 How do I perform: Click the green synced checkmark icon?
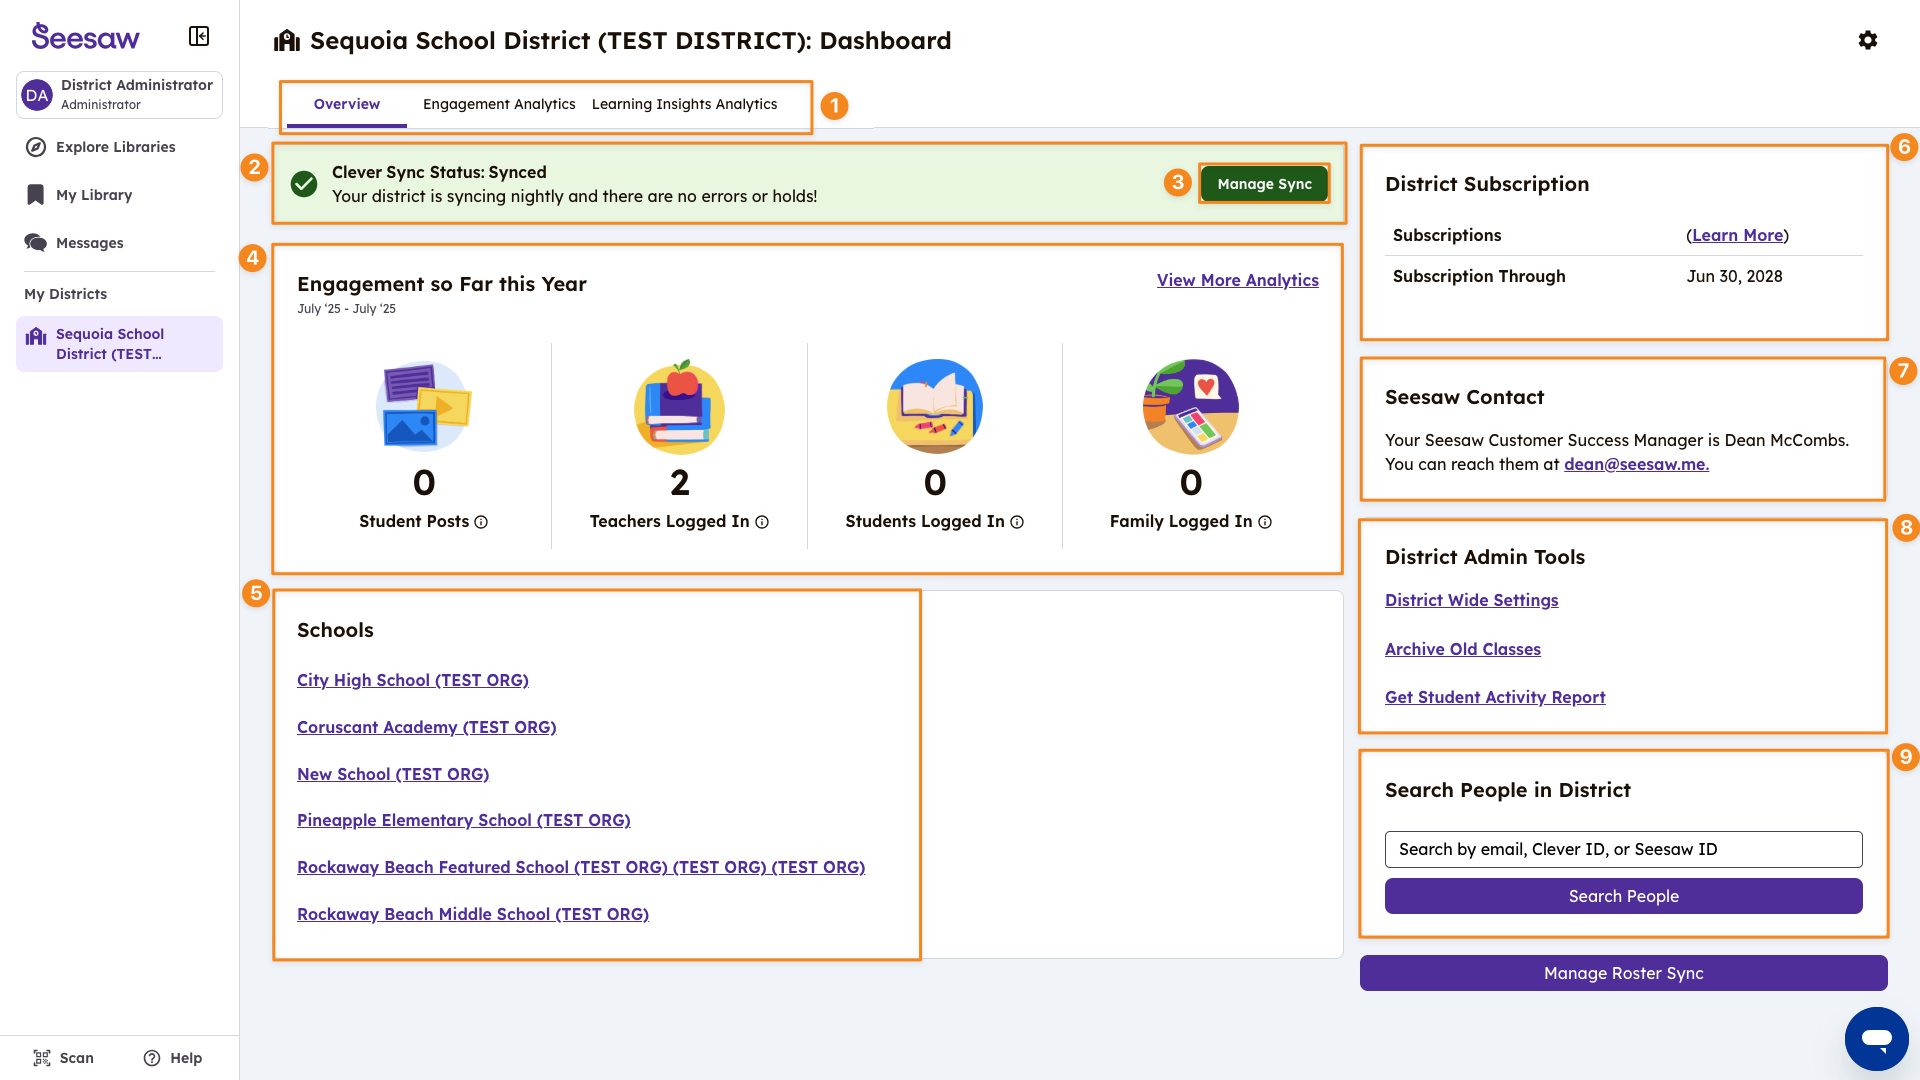(x=304, y=184)
